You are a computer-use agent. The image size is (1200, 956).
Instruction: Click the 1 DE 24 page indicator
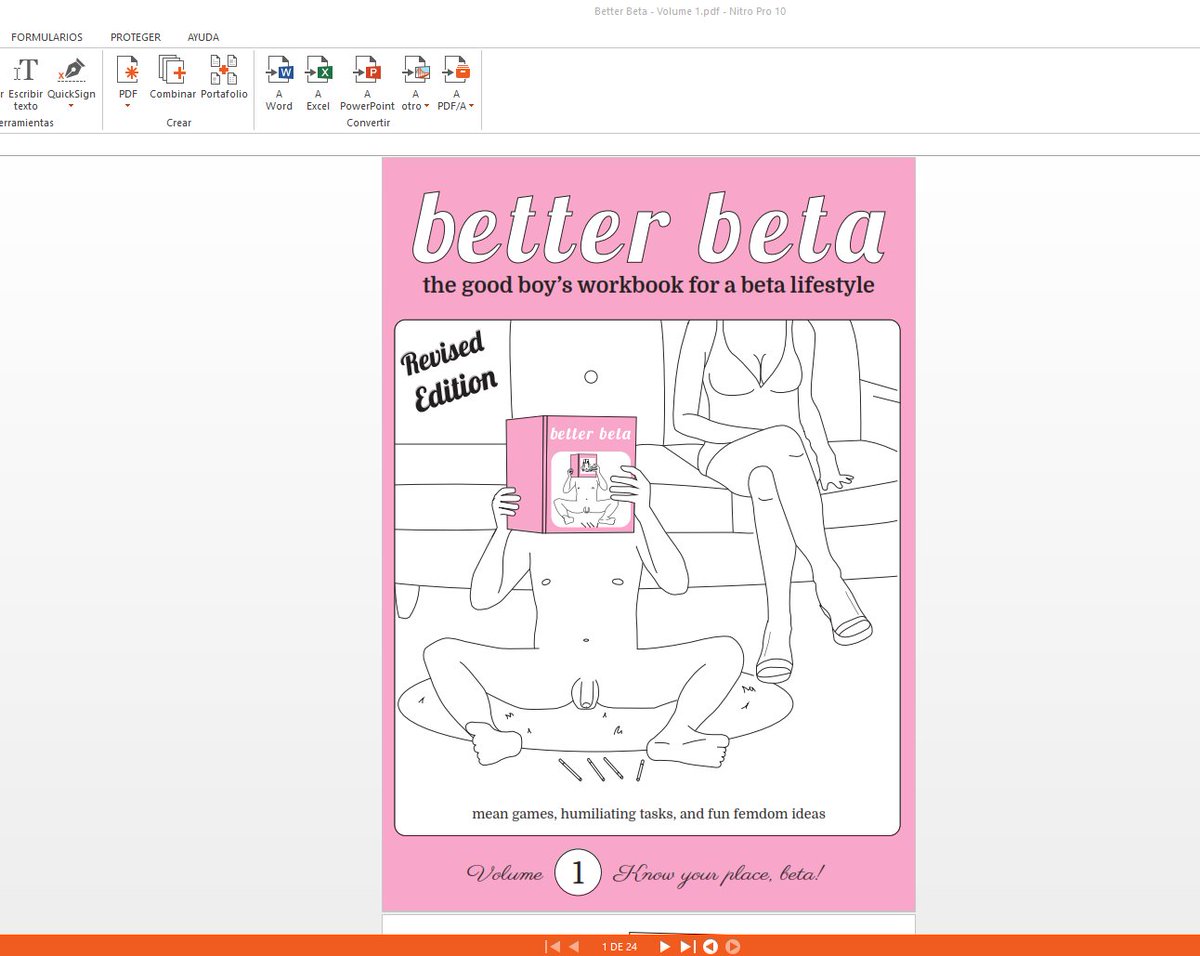coord(619,946)
